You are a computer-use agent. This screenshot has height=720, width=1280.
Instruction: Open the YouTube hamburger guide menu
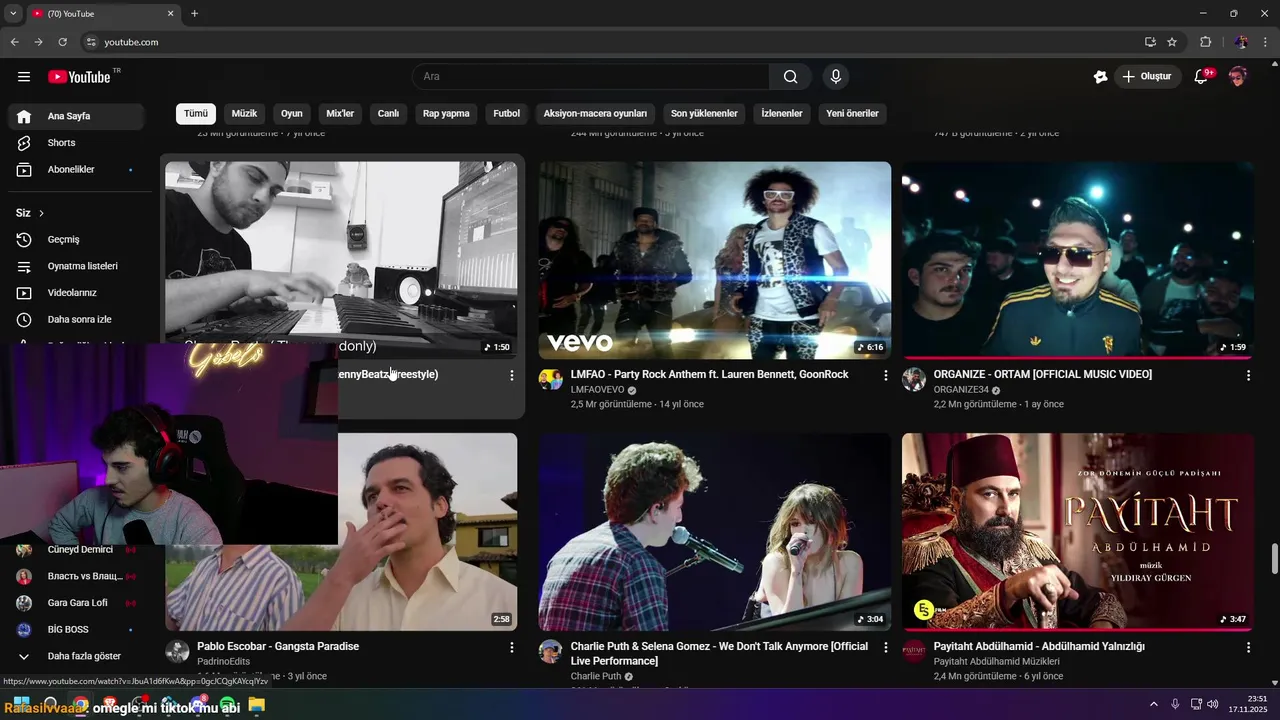(x=24, y=76)
